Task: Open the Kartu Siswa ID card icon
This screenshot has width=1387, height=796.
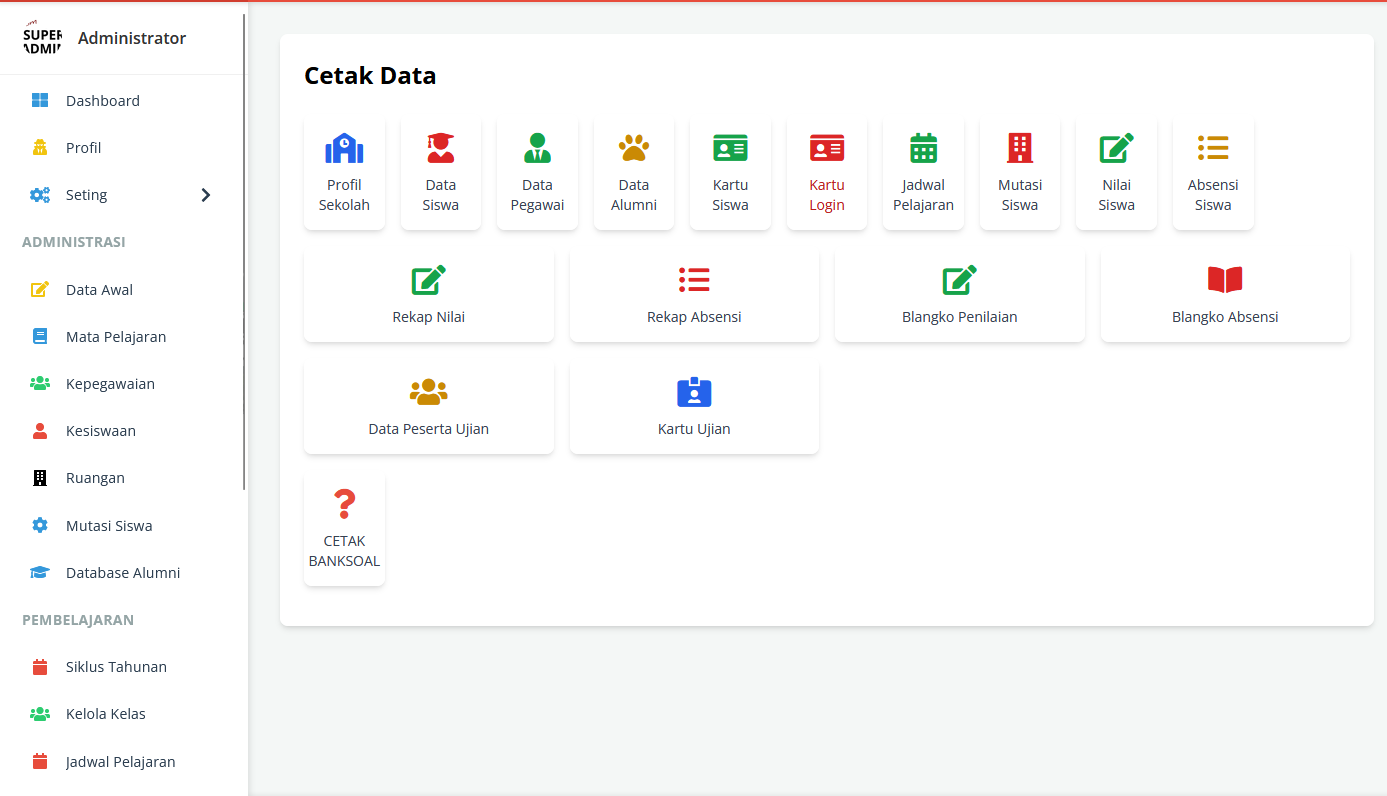Action: point(730,148)
